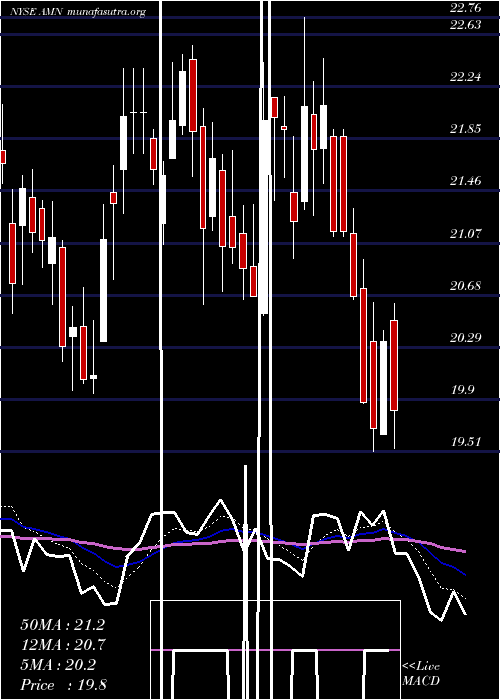Click the Price : 19.8 readout

point(63,685)
